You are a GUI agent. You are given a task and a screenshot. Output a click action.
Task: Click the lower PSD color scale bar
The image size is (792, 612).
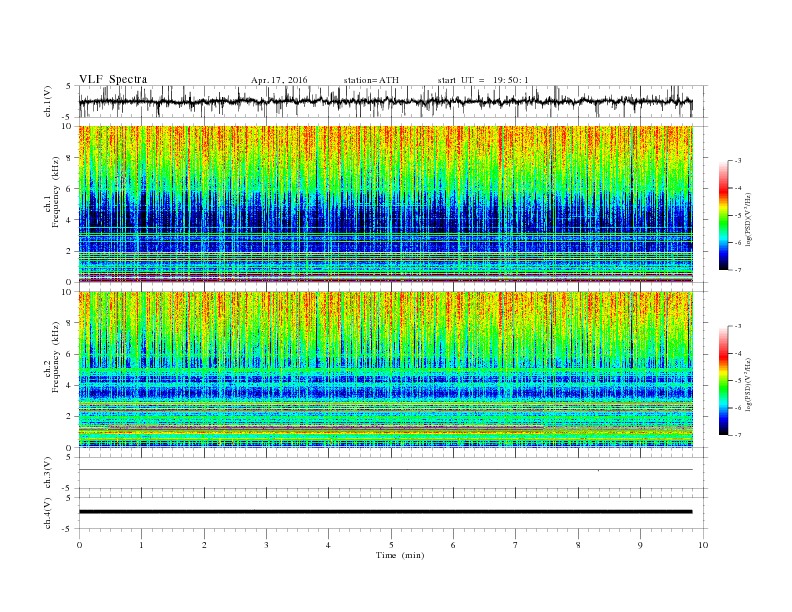tap(723, 381)
